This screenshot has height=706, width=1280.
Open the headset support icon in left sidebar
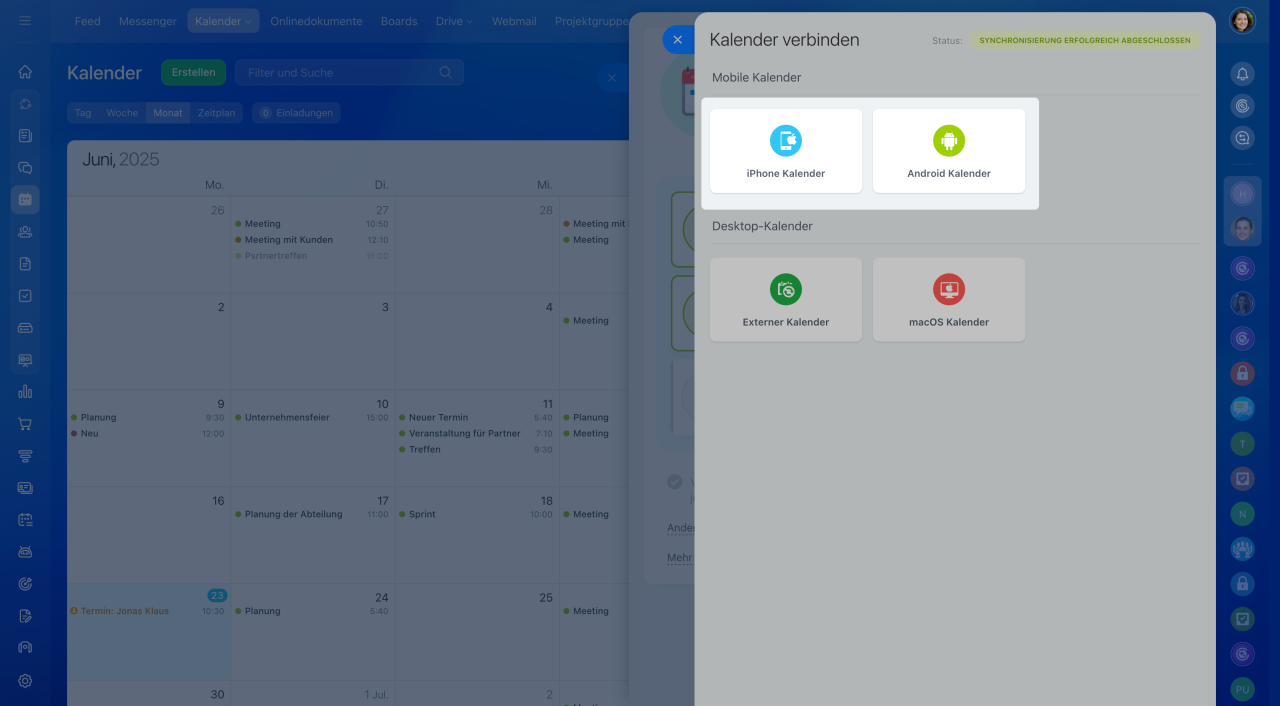tap(25, 648)
